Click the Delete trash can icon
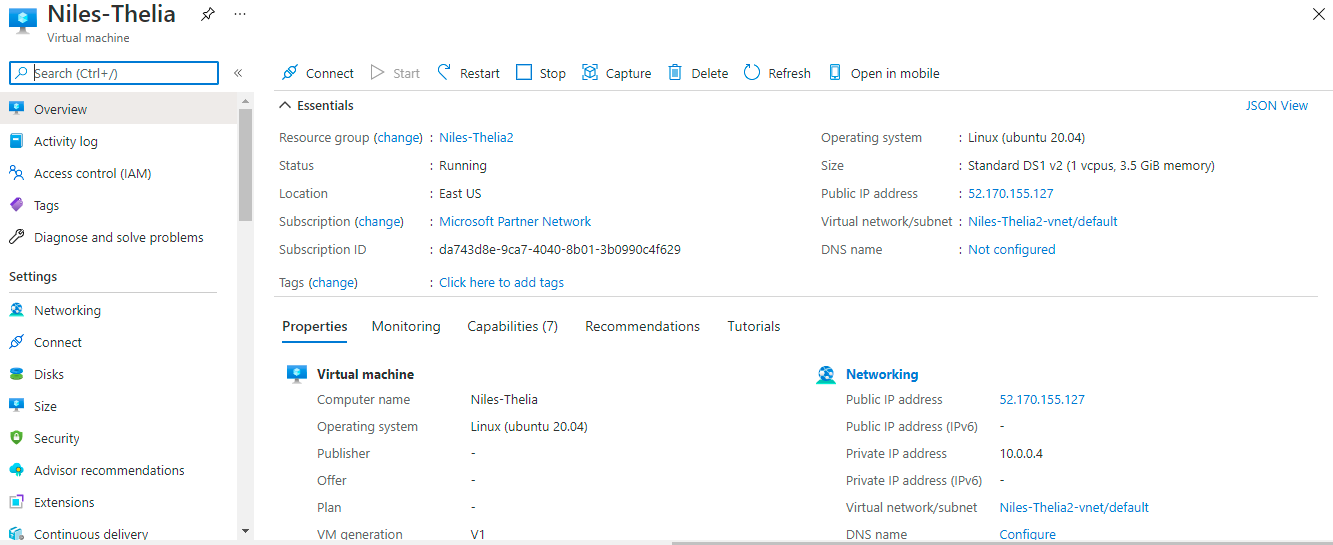This screenshot has height=545, width=1333. point(675,73)
